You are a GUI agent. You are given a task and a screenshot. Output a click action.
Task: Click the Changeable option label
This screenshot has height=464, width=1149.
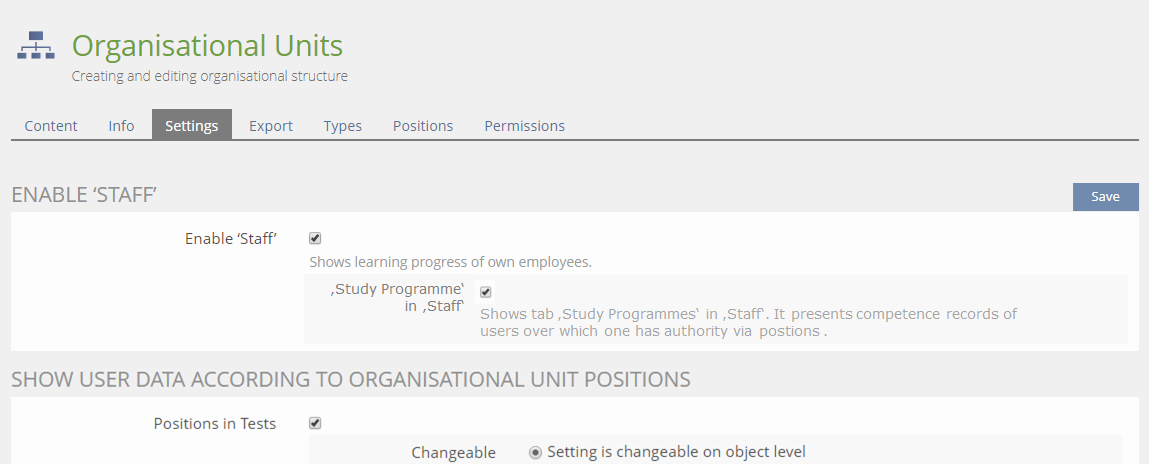(453, 453)
